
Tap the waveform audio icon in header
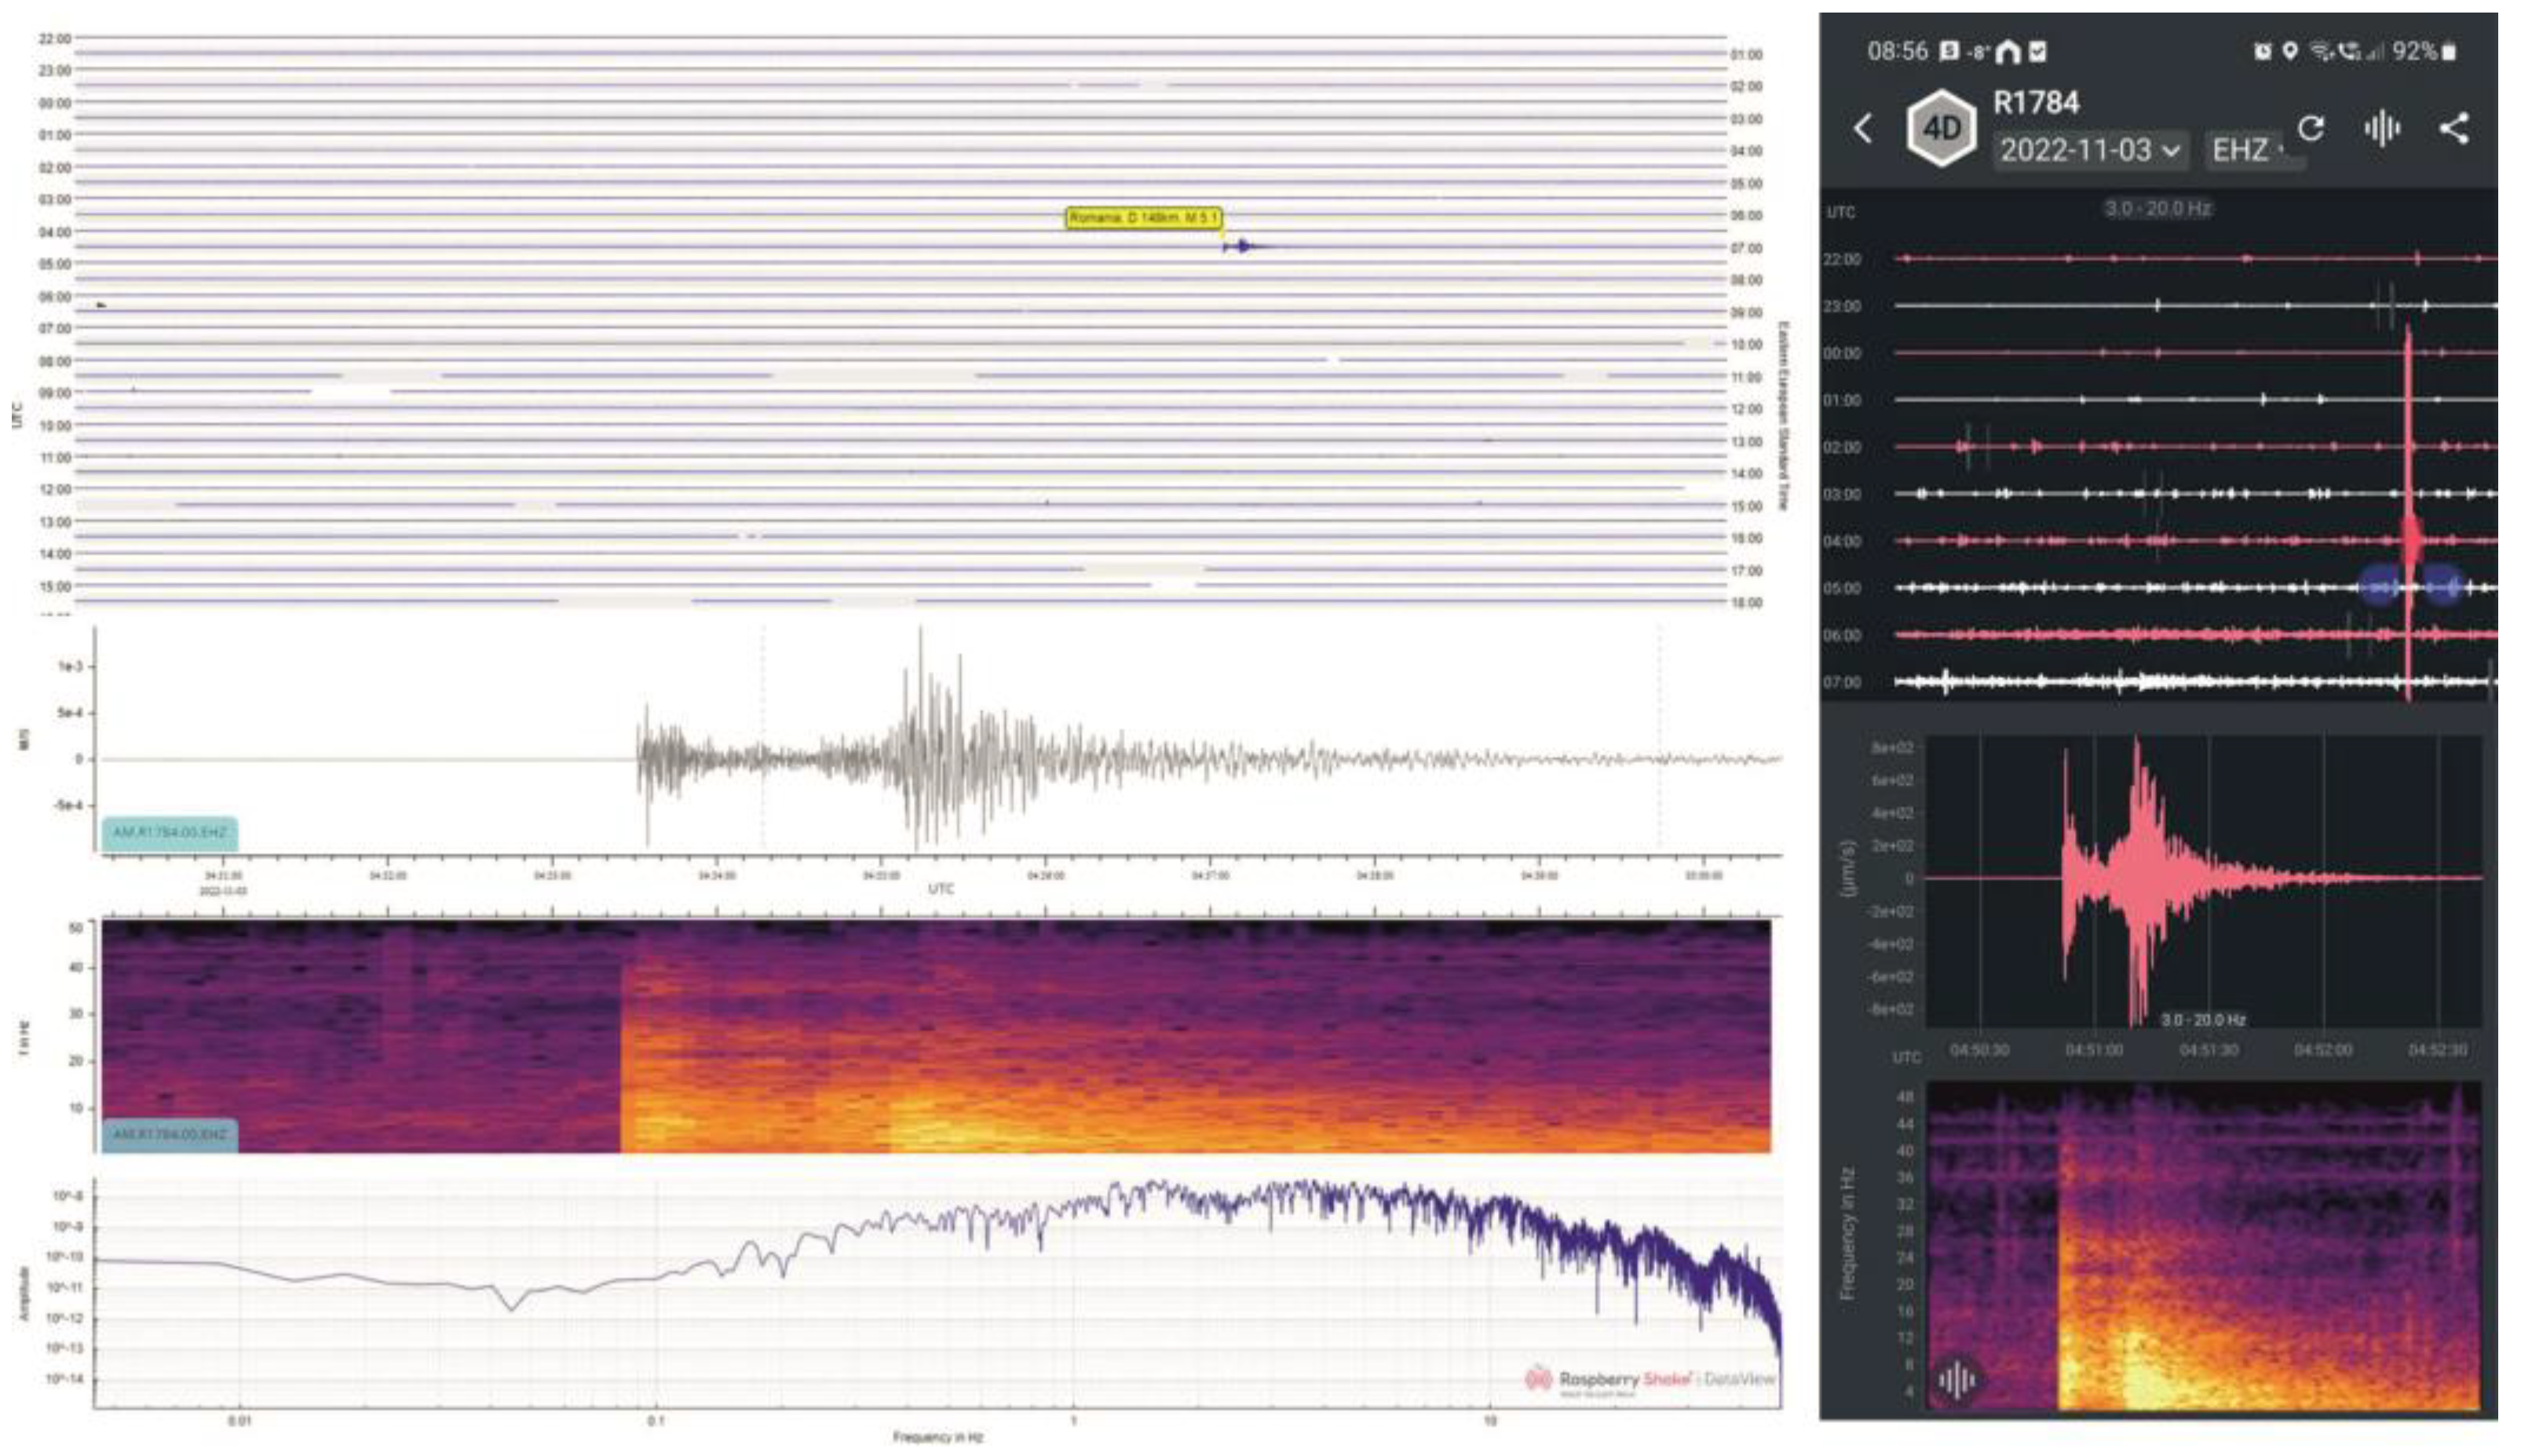tap(2382, 128)
